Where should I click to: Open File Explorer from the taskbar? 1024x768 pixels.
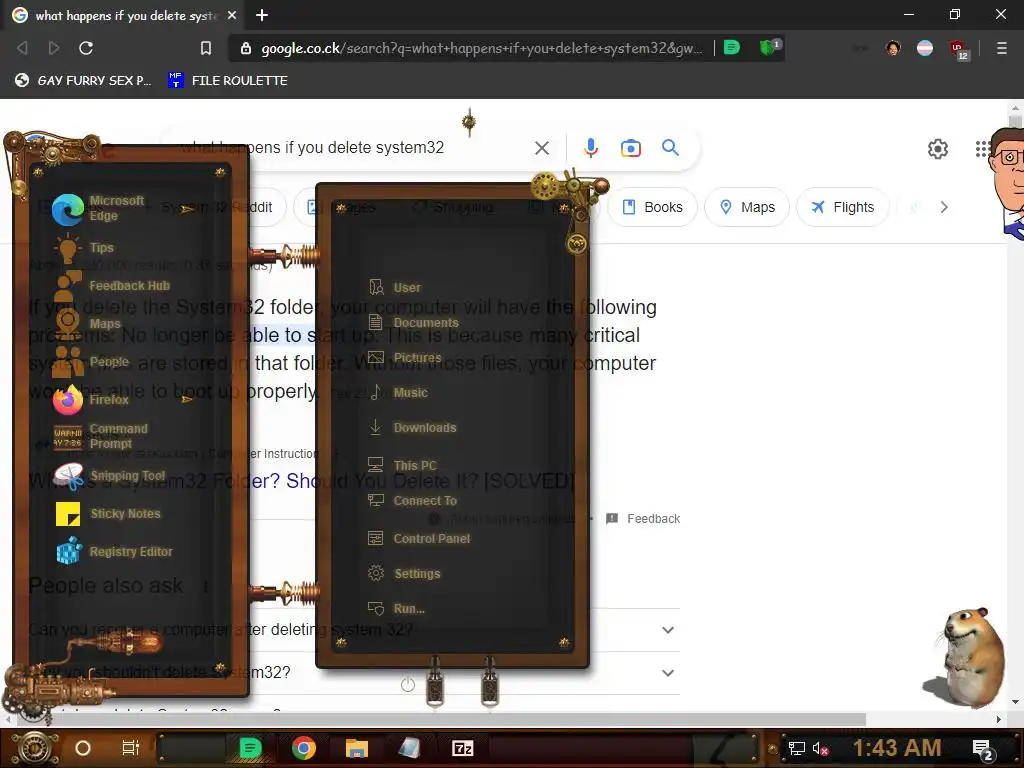coord(357,748)
